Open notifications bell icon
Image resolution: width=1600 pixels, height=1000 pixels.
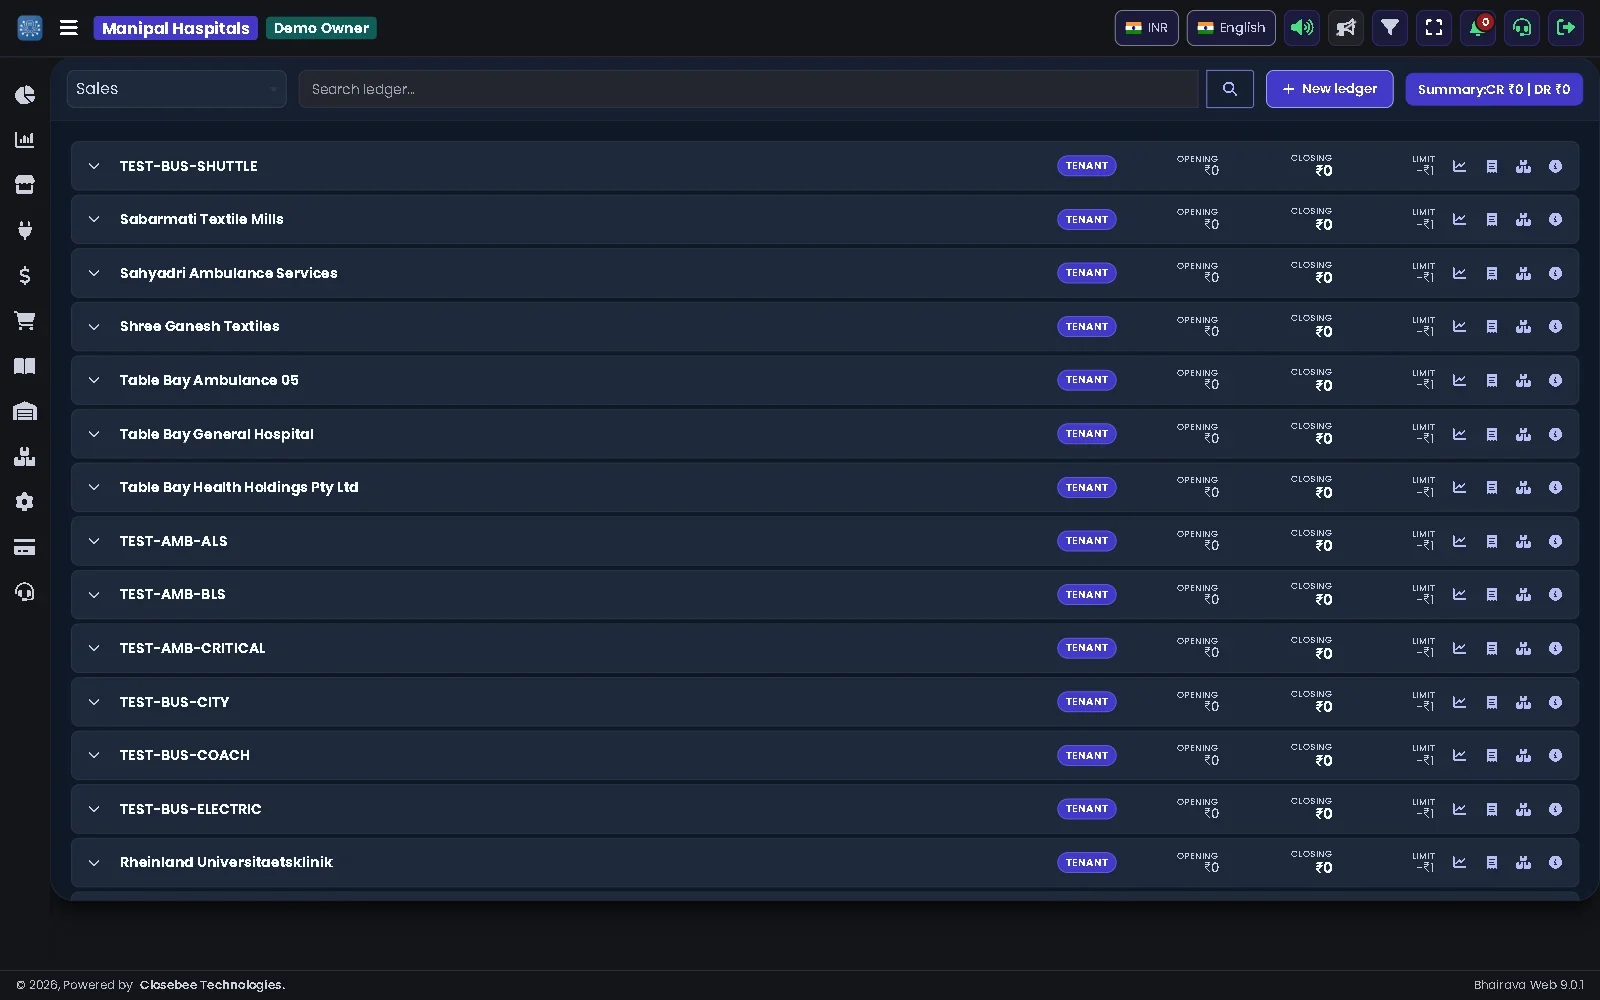(x=1478, y=28)
